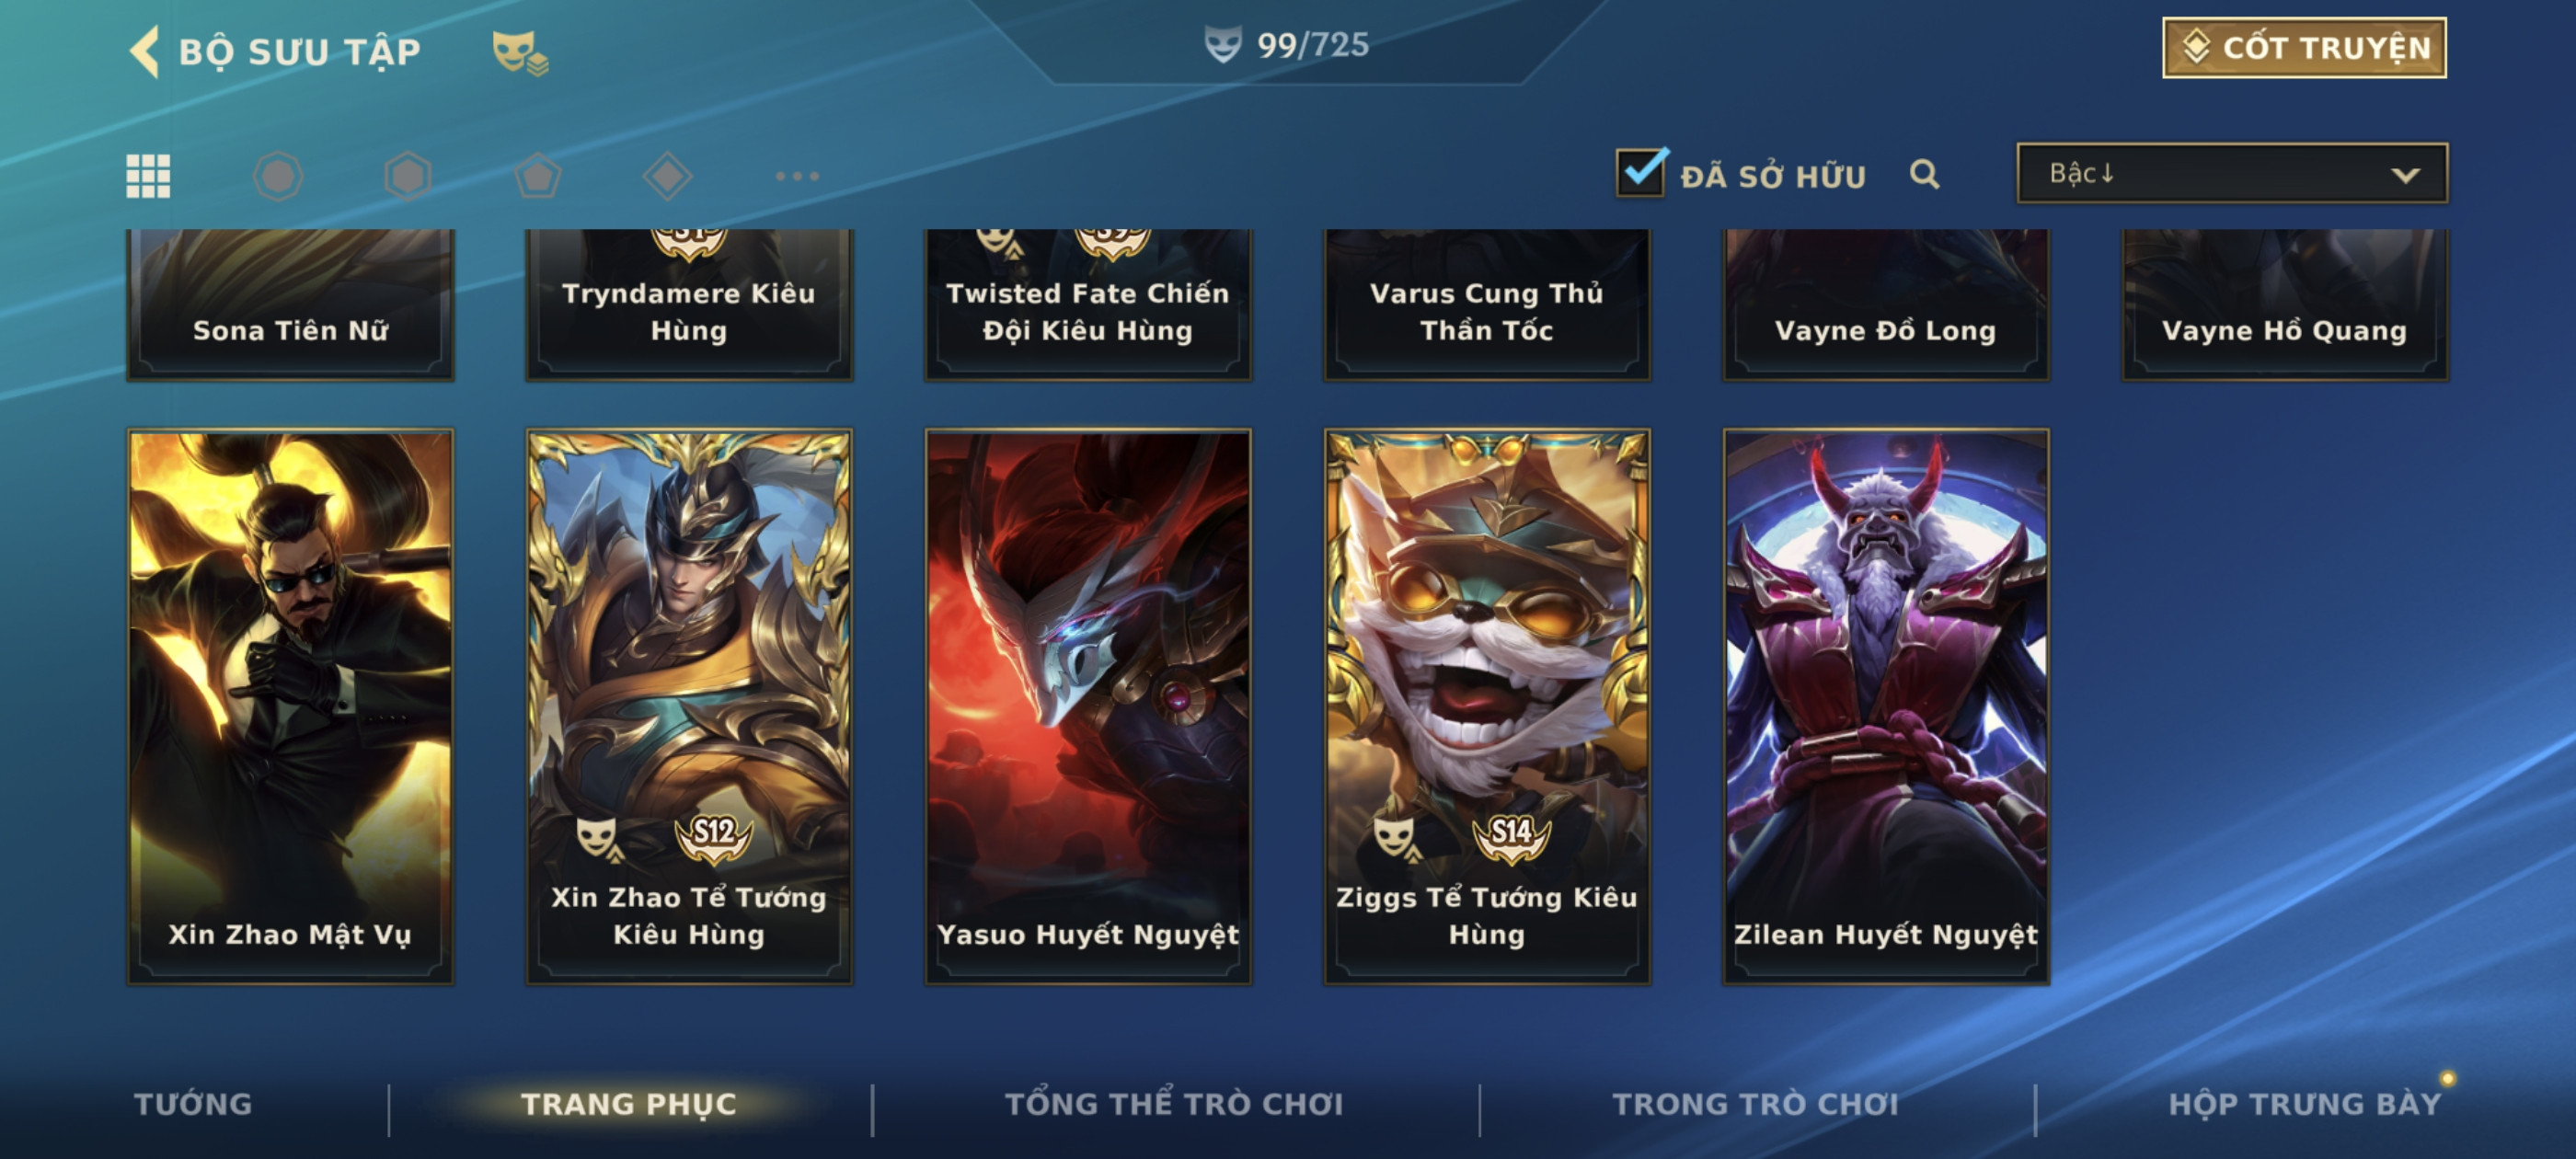Select the Xin Zhao Mật Vụ card
The height and width of the screenshot is (1159, 2576).
pos(290,706)
